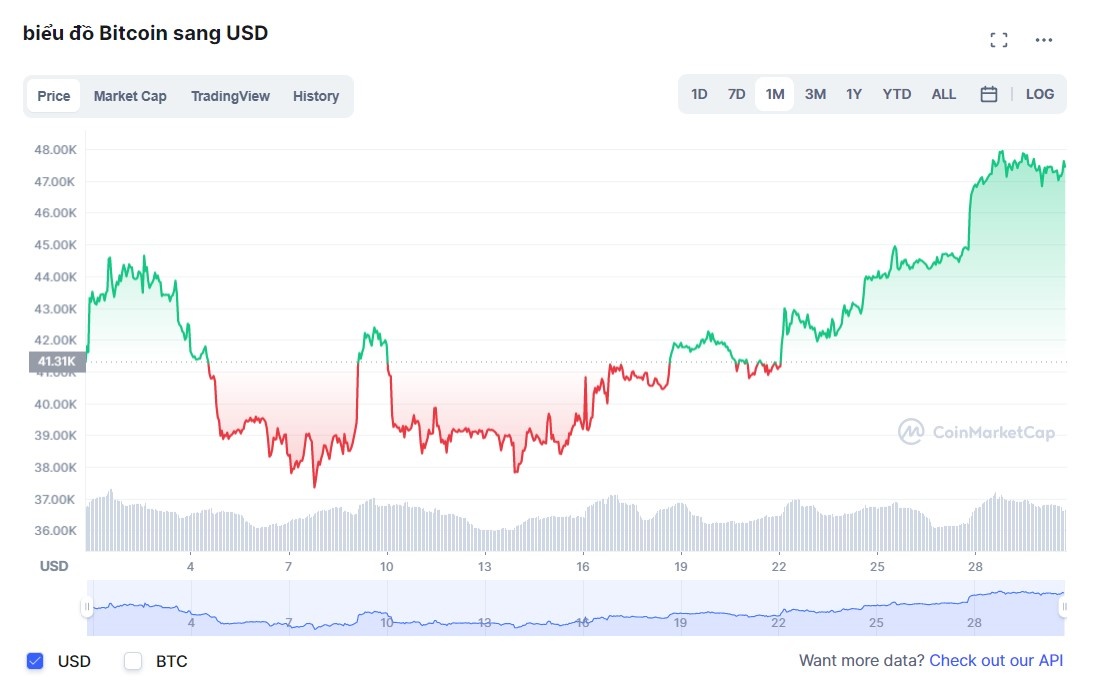Viewport: 1093px width, 685px height.
Task: Toggle the 3M time range button
Action: 815,93
